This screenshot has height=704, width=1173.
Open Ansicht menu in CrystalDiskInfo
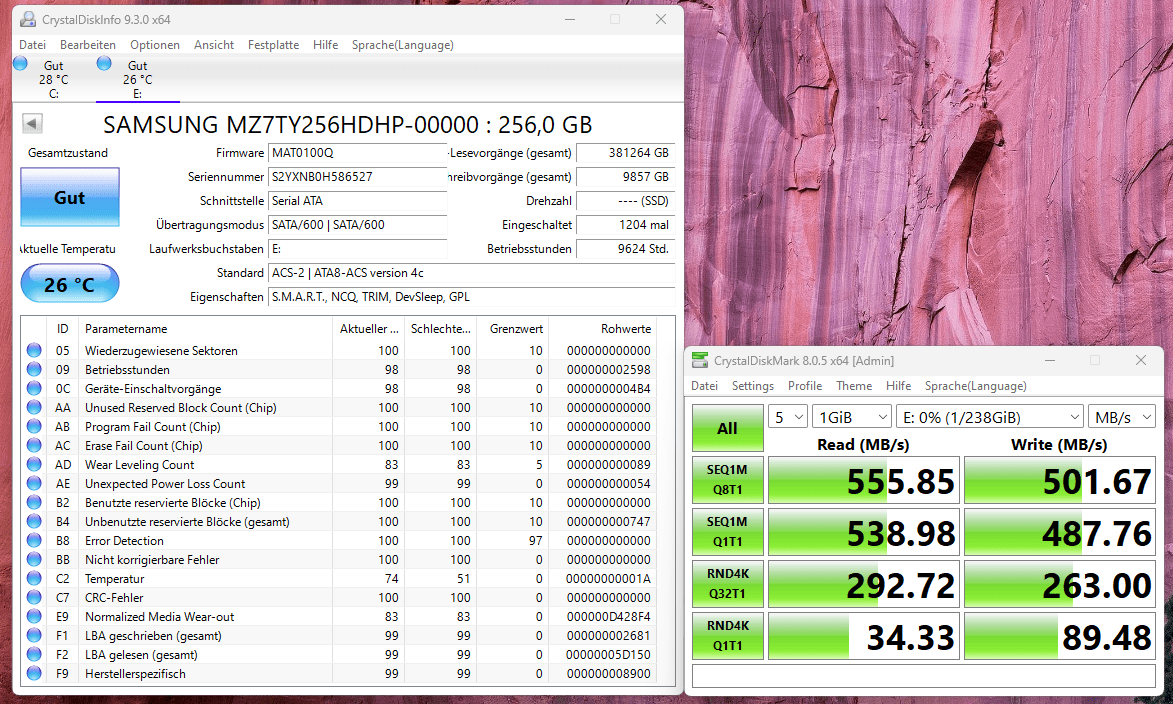click(214, 45)
